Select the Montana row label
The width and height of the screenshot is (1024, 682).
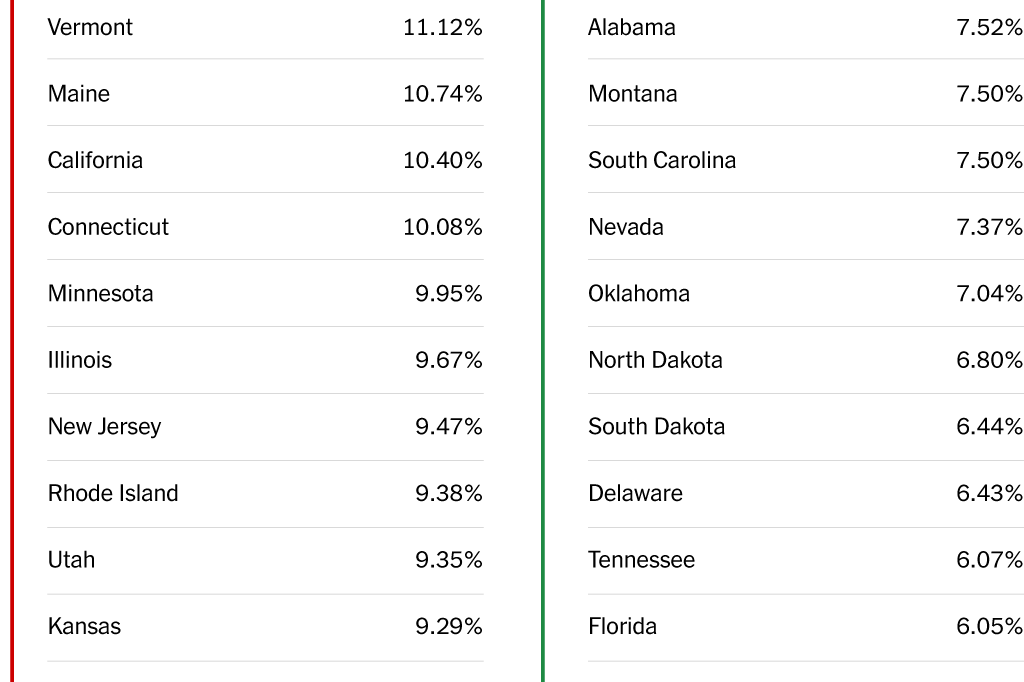pos(632,94)
